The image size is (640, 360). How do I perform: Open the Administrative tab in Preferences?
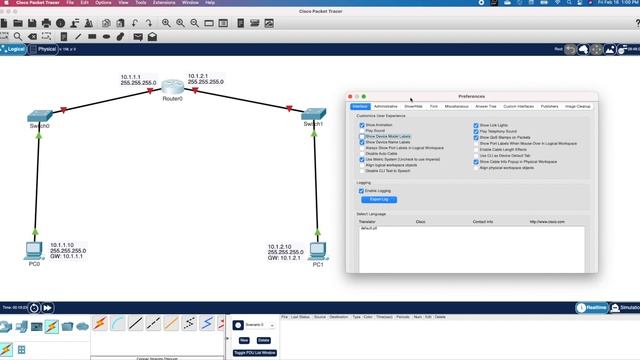386,107
